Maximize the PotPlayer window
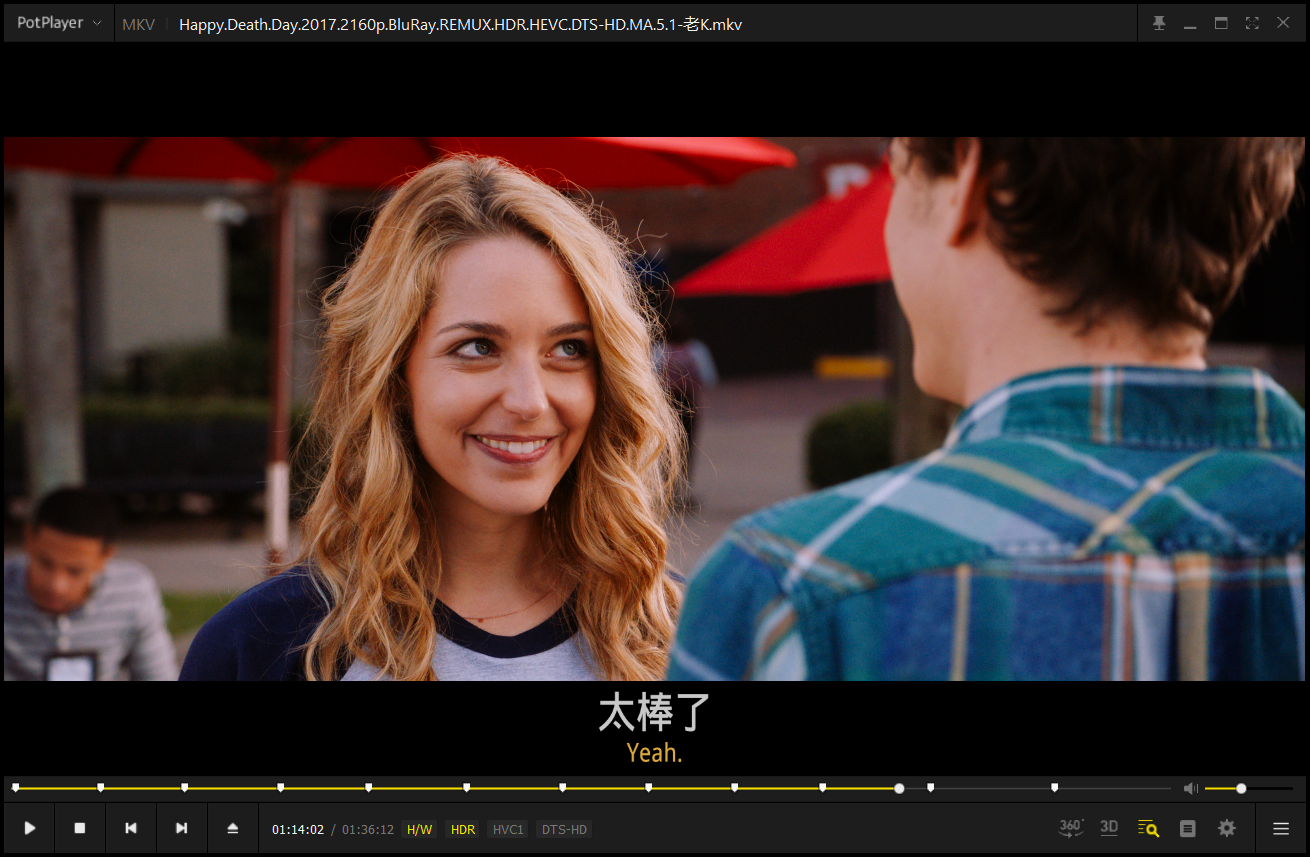This screenshot has width=1310, height=857. coord(1221,23)
